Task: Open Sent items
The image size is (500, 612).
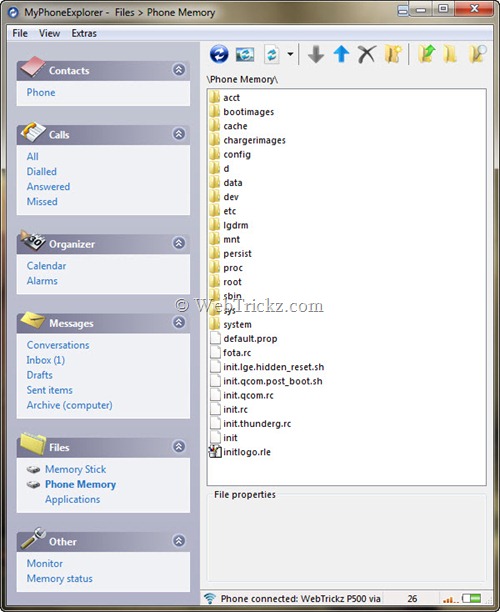Action: coord(50,390)
